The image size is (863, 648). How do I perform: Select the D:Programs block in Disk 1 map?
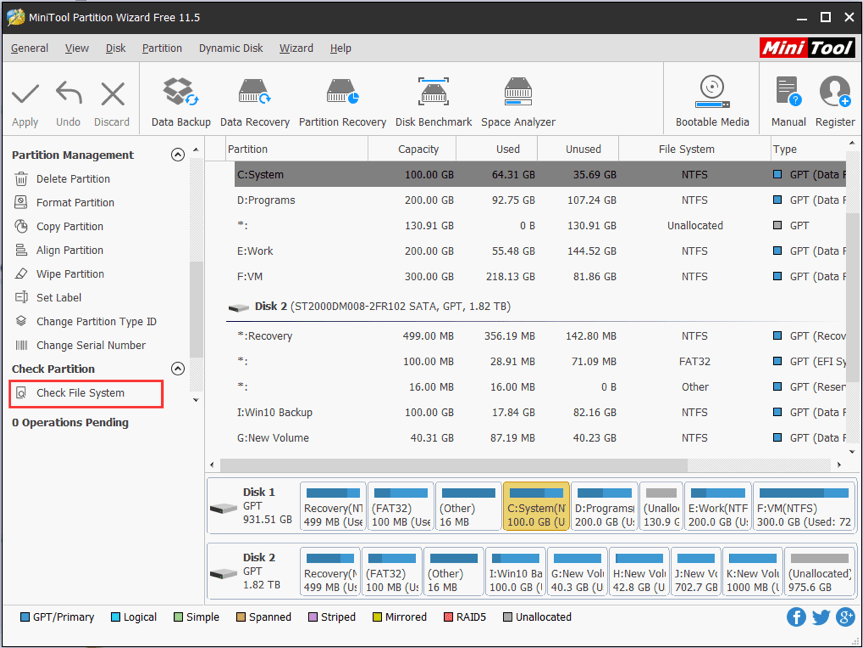[603, 505]
